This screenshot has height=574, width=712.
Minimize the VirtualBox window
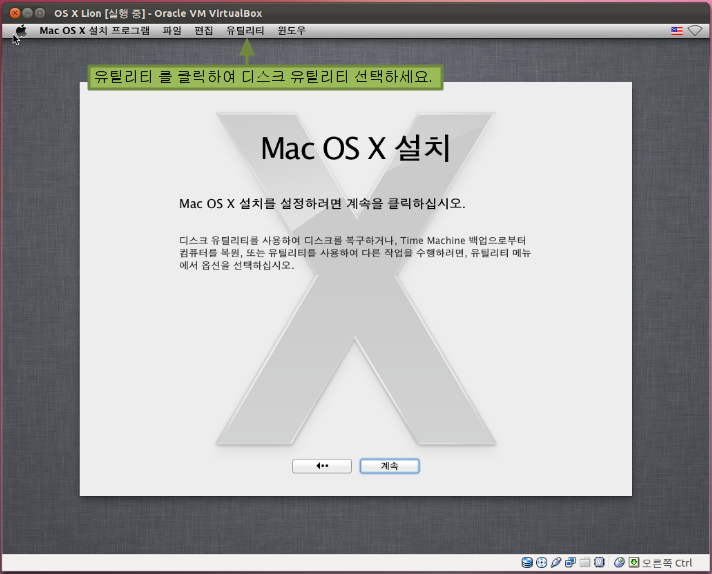click(27, 13)
